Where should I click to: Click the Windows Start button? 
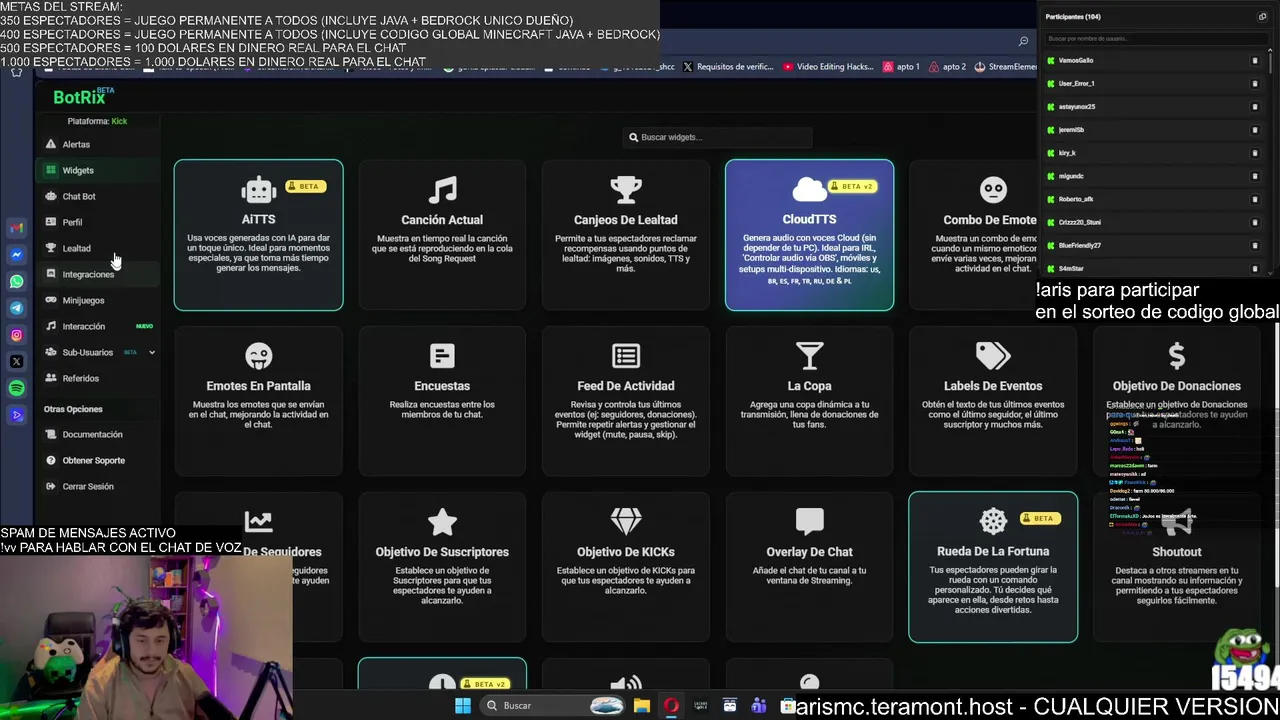462,706
